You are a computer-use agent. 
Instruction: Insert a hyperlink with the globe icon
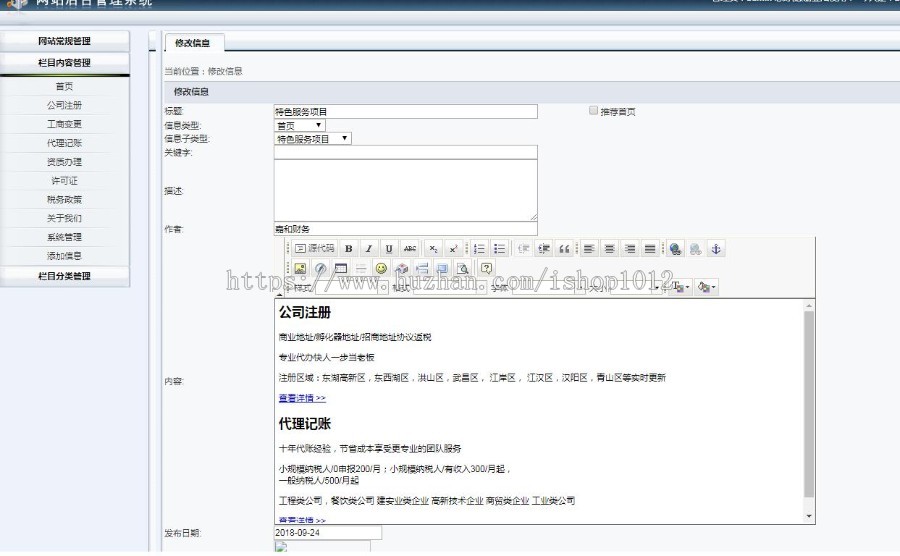coord(675,249)
